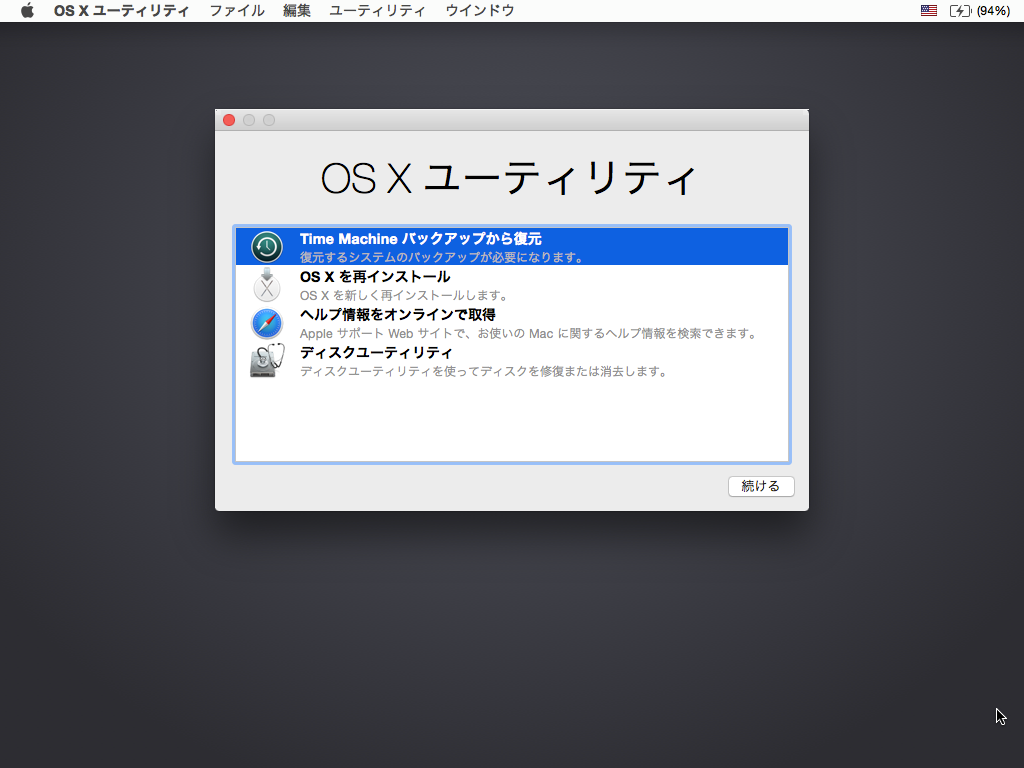The width and height of the screenshot is (1024, 768).
Task: Select Time Machine バックアップから復元 row title
Action: click(x=421, y=239)
